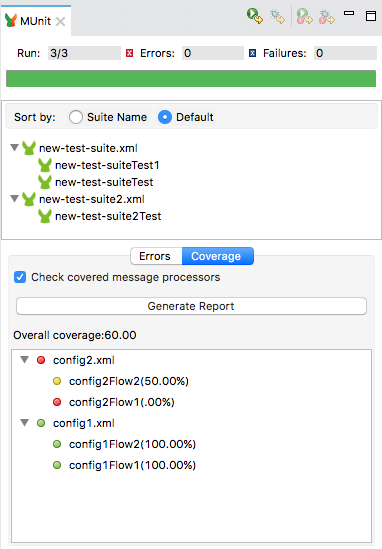
Task: Click the green status dot of config1.xml
Action: click(41, 423)
